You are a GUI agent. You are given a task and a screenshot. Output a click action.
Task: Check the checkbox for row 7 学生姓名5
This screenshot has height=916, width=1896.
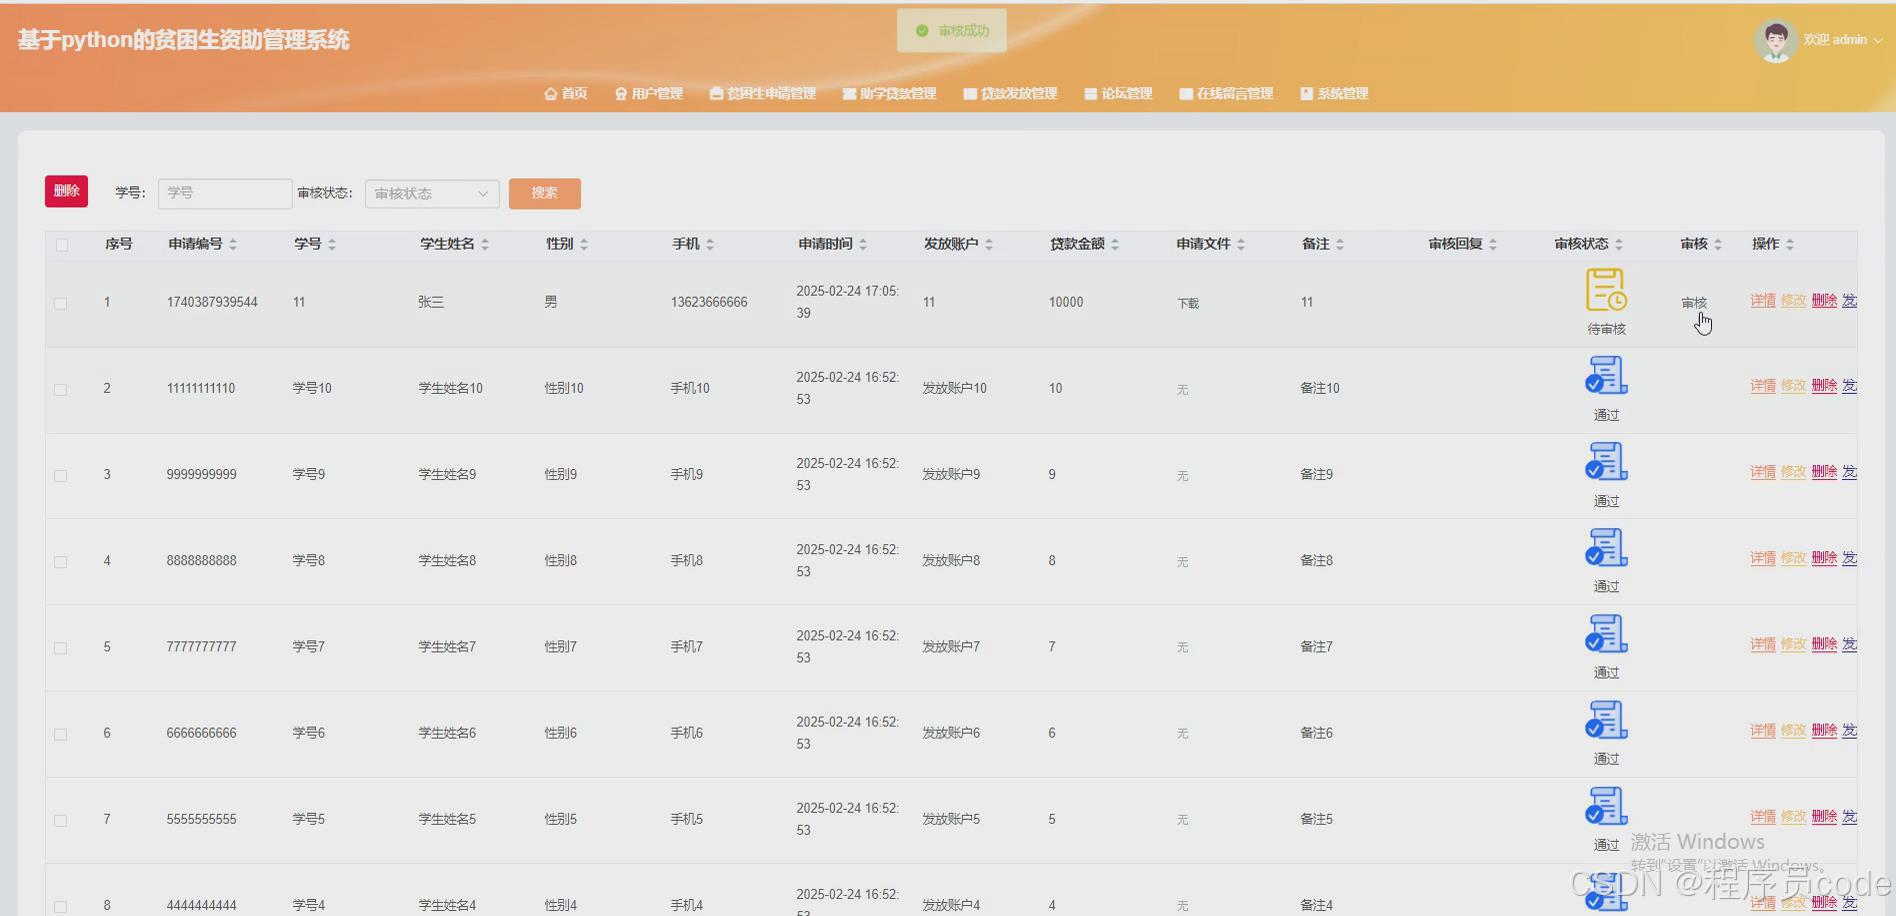(x=61, y=820)
